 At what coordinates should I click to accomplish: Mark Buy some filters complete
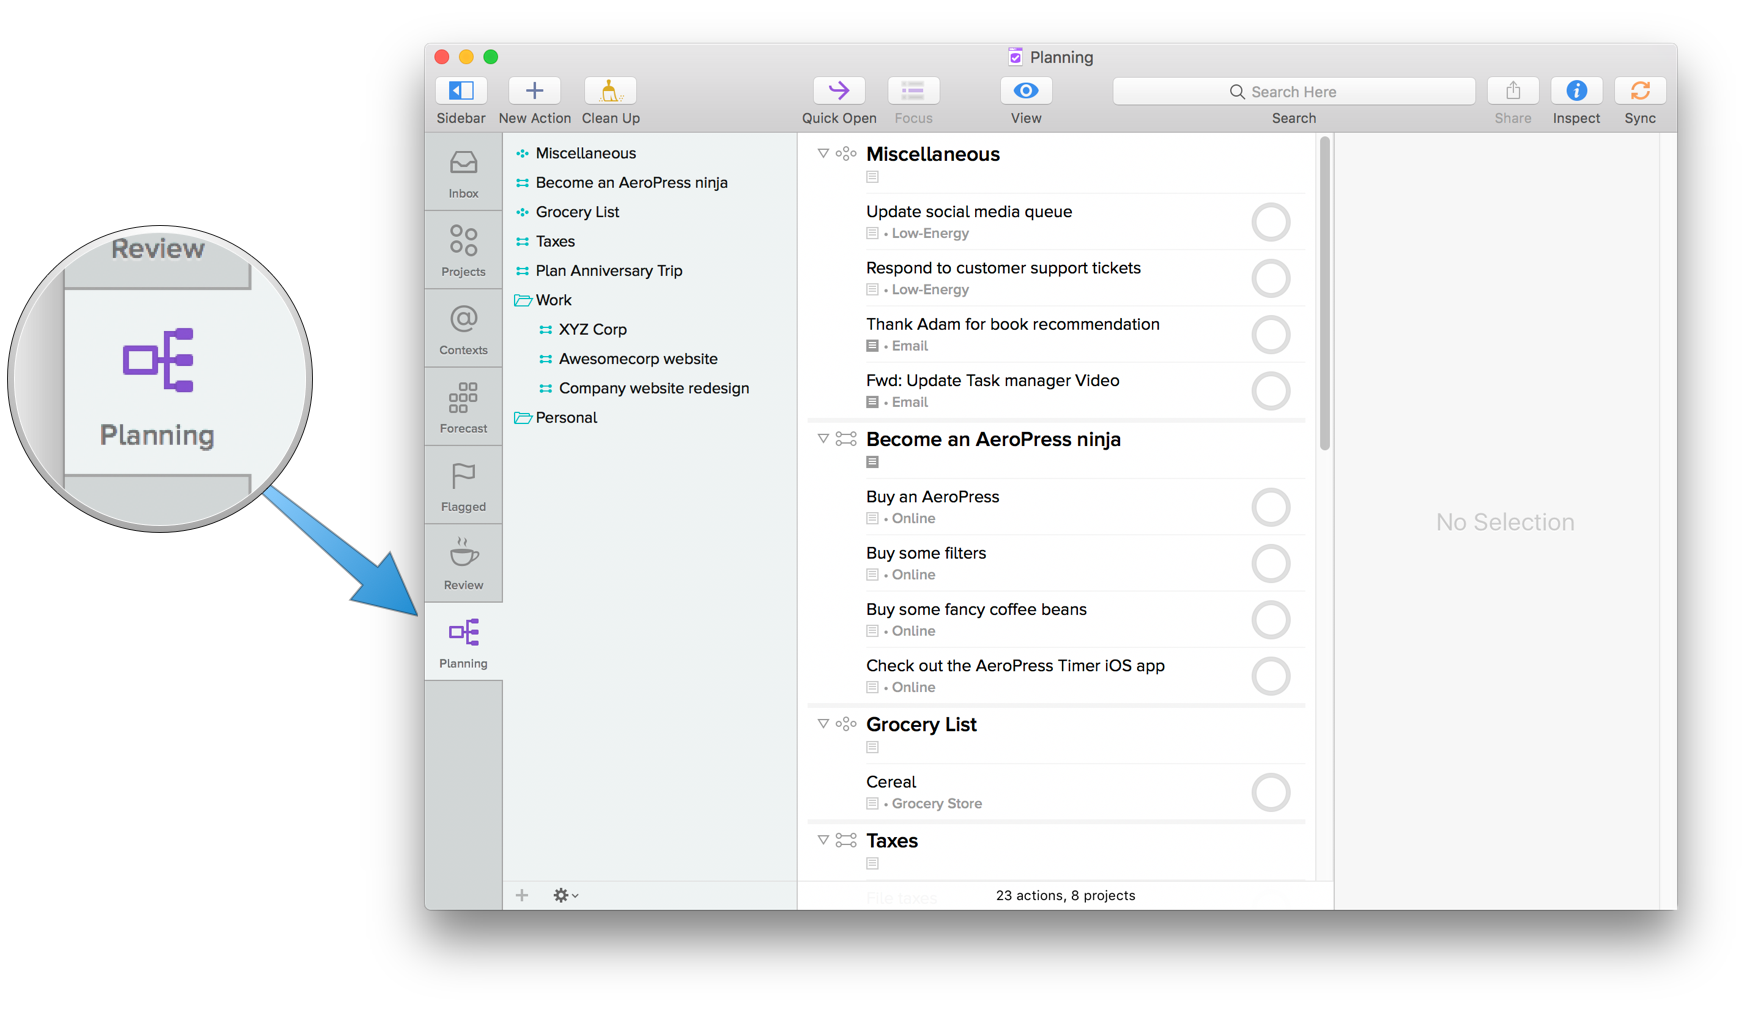[x=1271, y=564]
